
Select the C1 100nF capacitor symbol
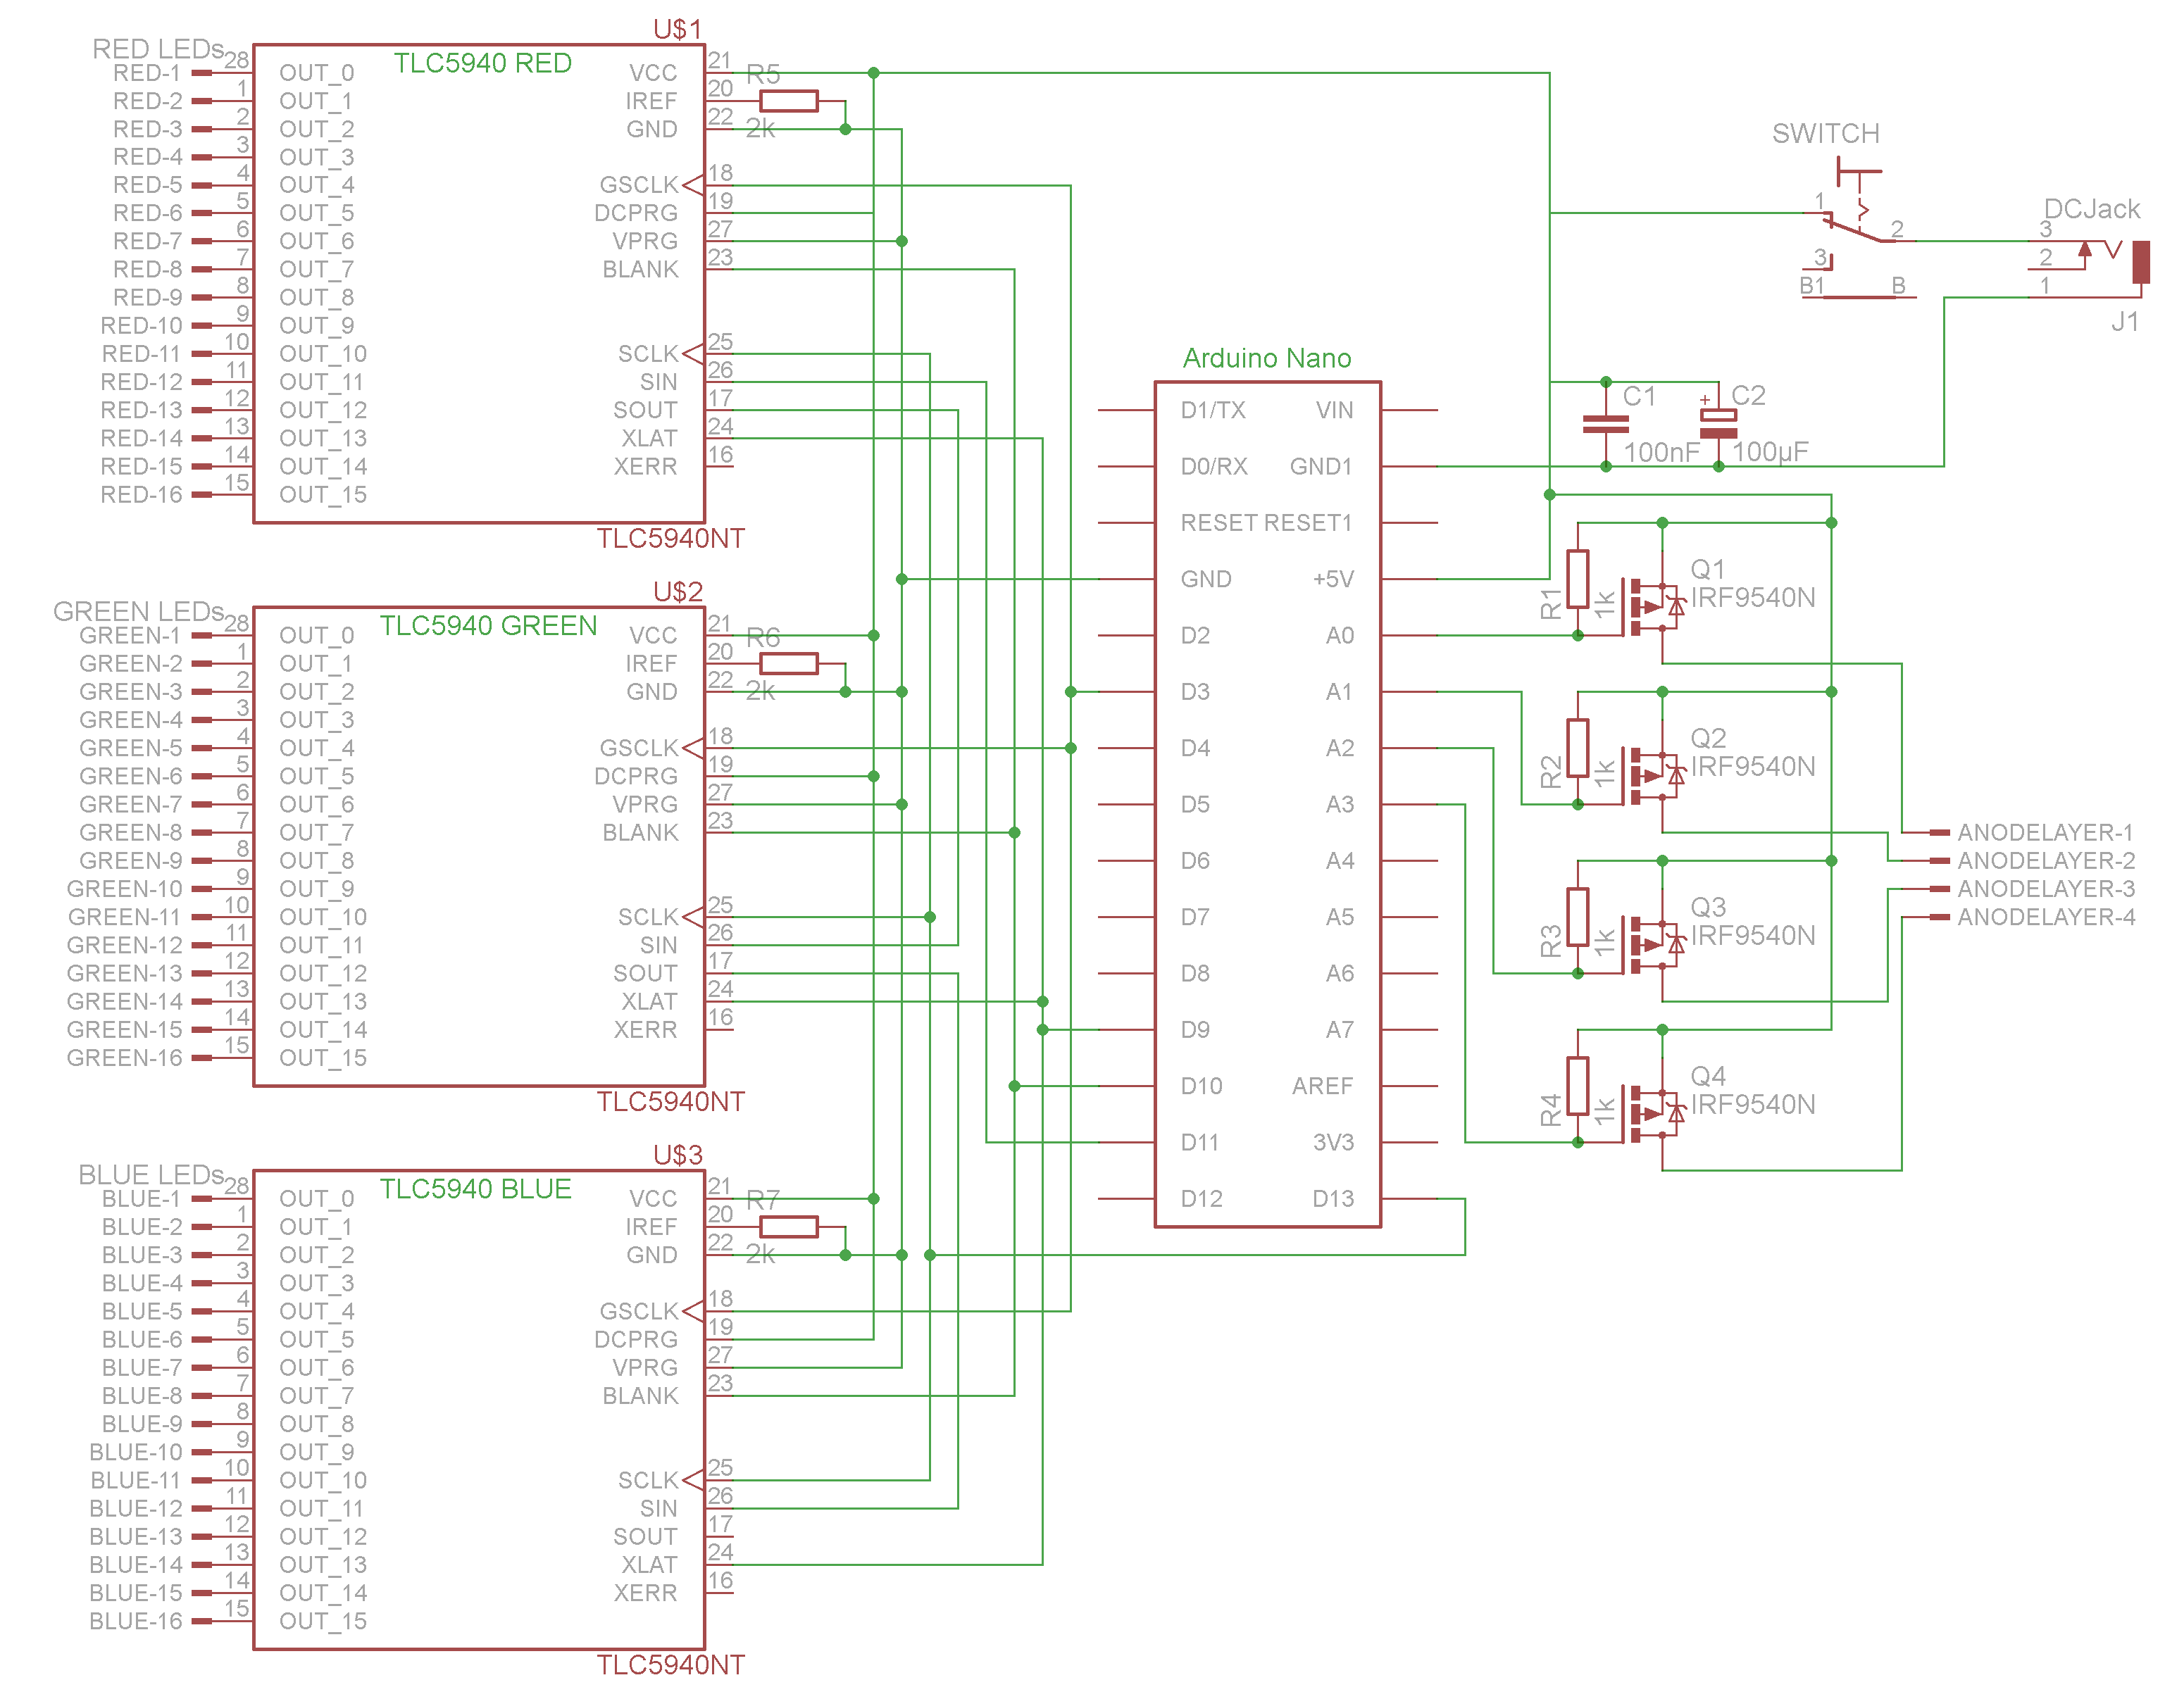click(1606, 424)
